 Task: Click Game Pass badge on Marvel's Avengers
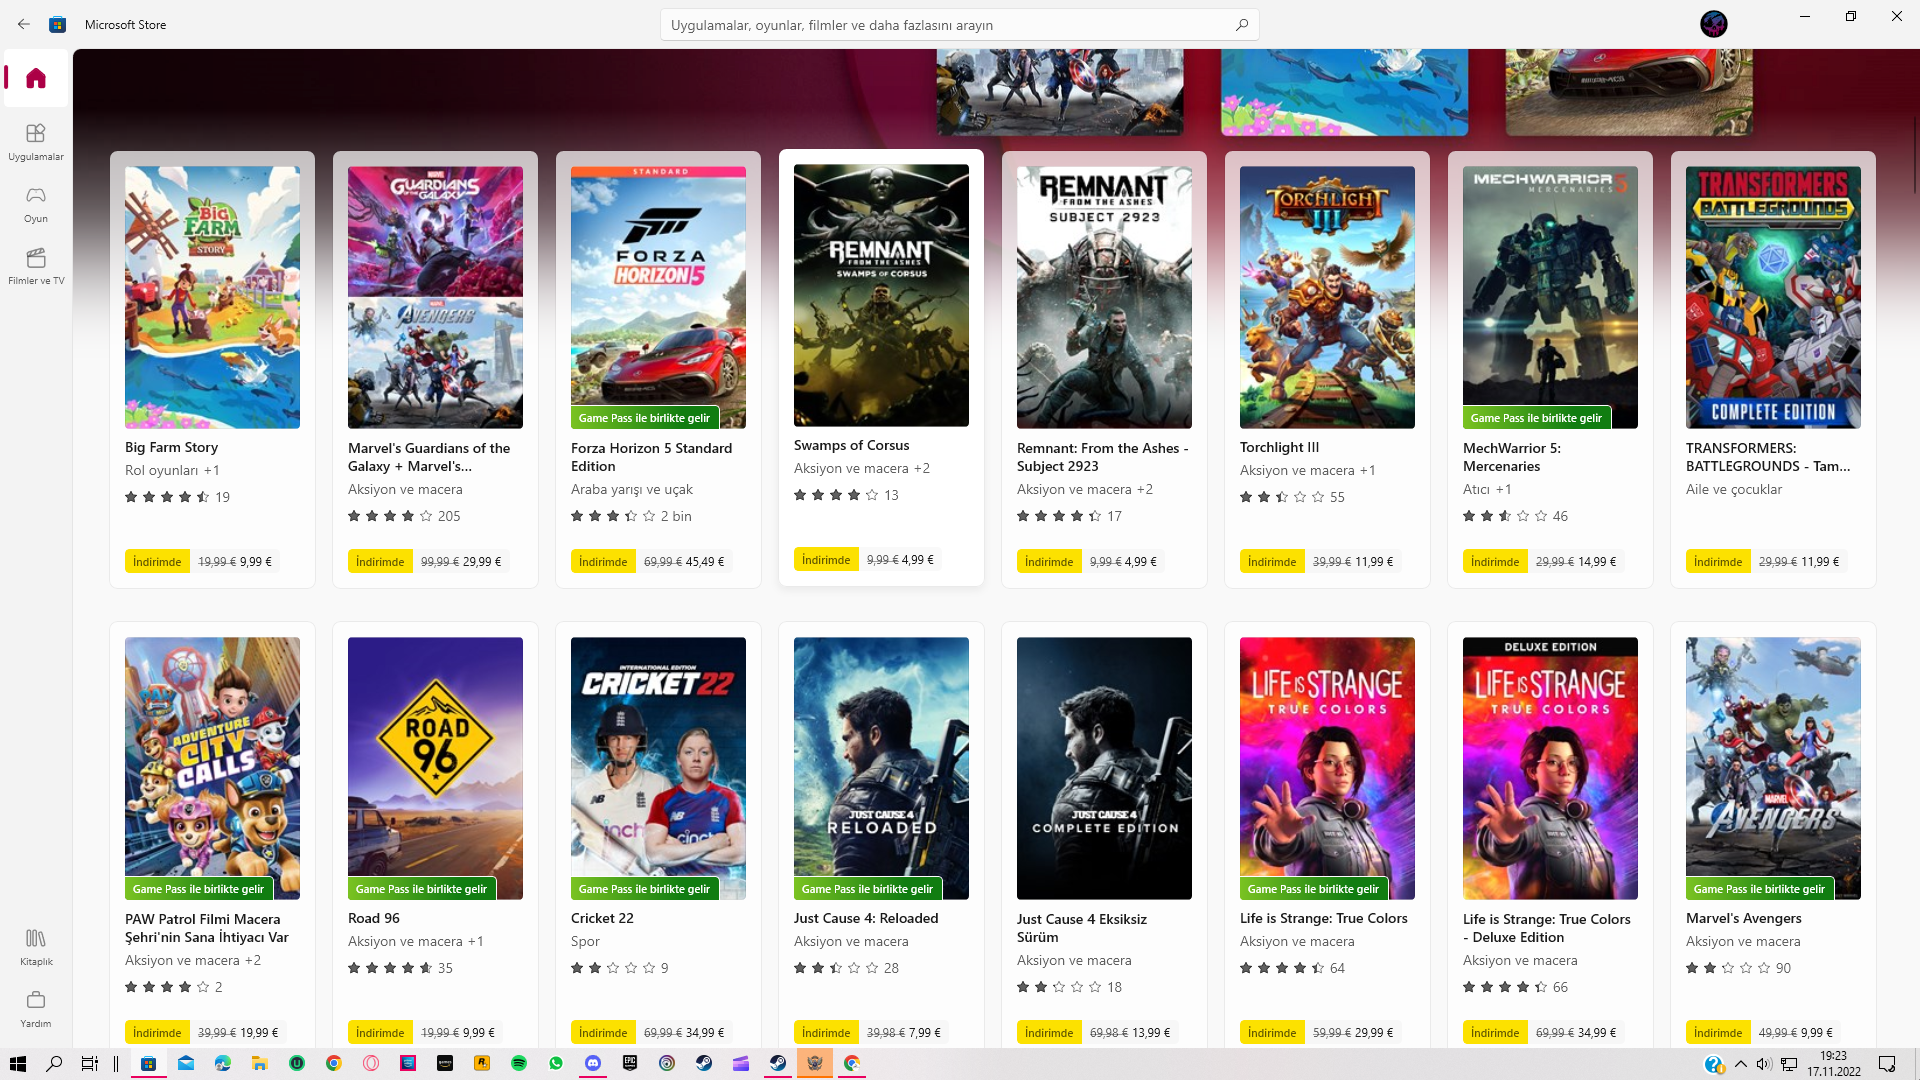(x=1759, y=889)
